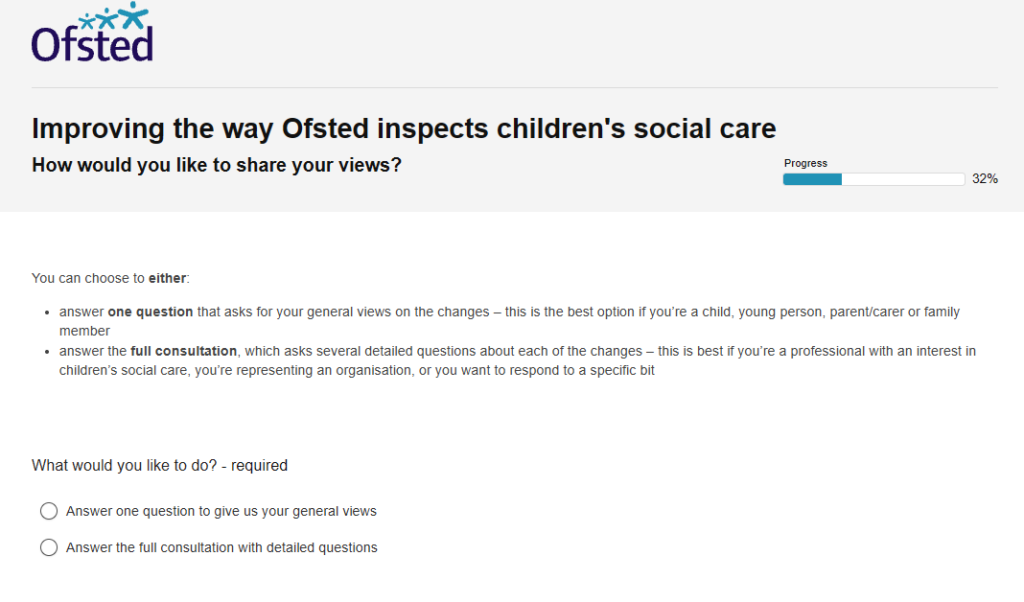Viewport: 1024px width, 602px height.
Task: Select the 'Answer one question' radio button
Action: click(x=49, y=511)
